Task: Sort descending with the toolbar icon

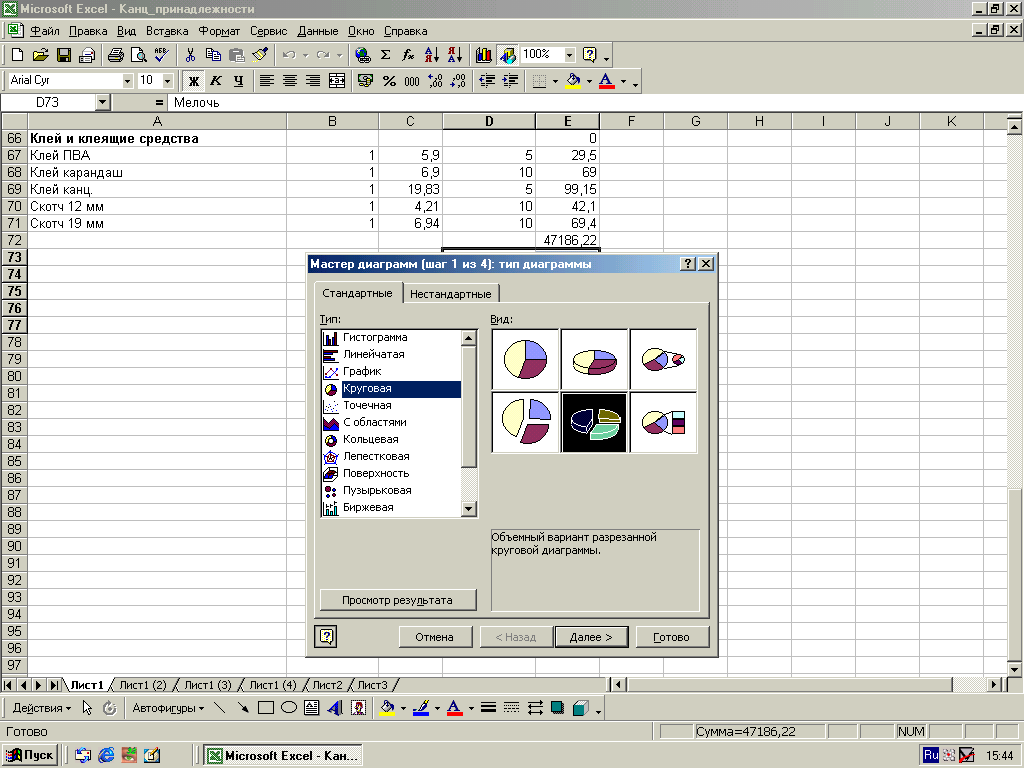Action: tap(455, 55)
